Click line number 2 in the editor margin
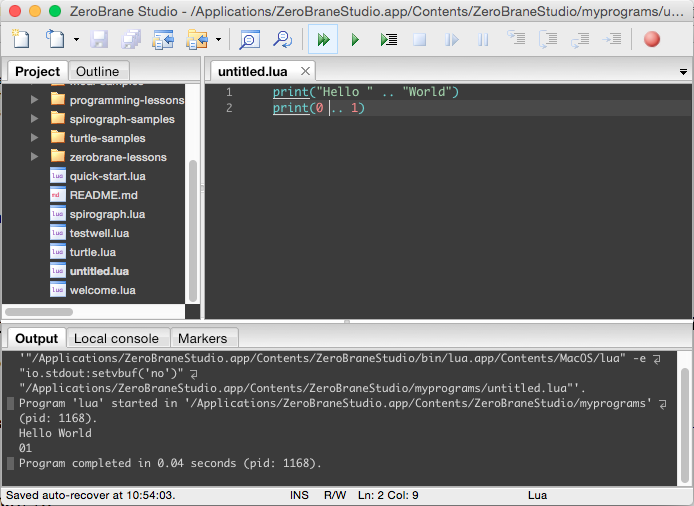This screenshot has width=694, height=506. tap(229, 108)
